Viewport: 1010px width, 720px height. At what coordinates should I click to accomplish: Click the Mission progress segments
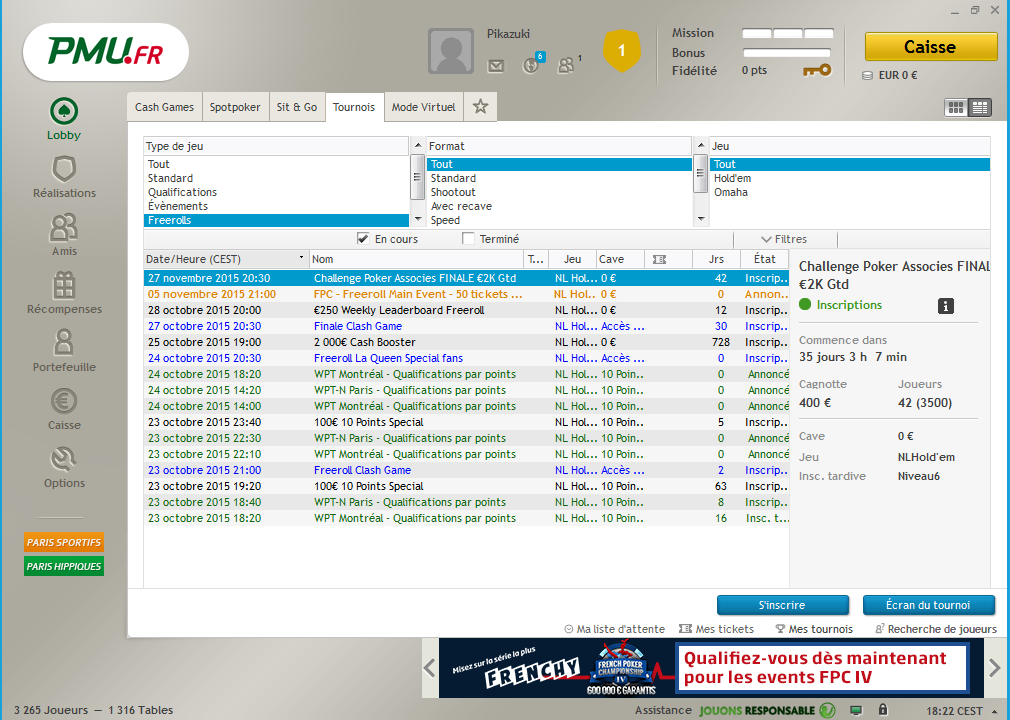tap(787, 33)
